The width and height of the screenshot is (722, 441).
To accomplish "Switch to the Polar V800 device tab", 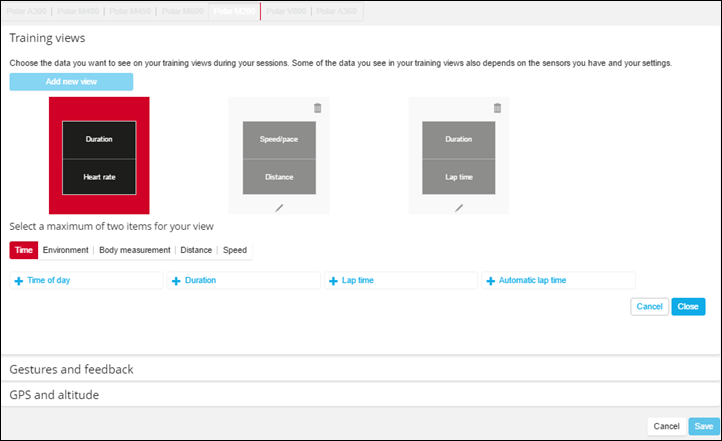I will (x=286, y=12).
